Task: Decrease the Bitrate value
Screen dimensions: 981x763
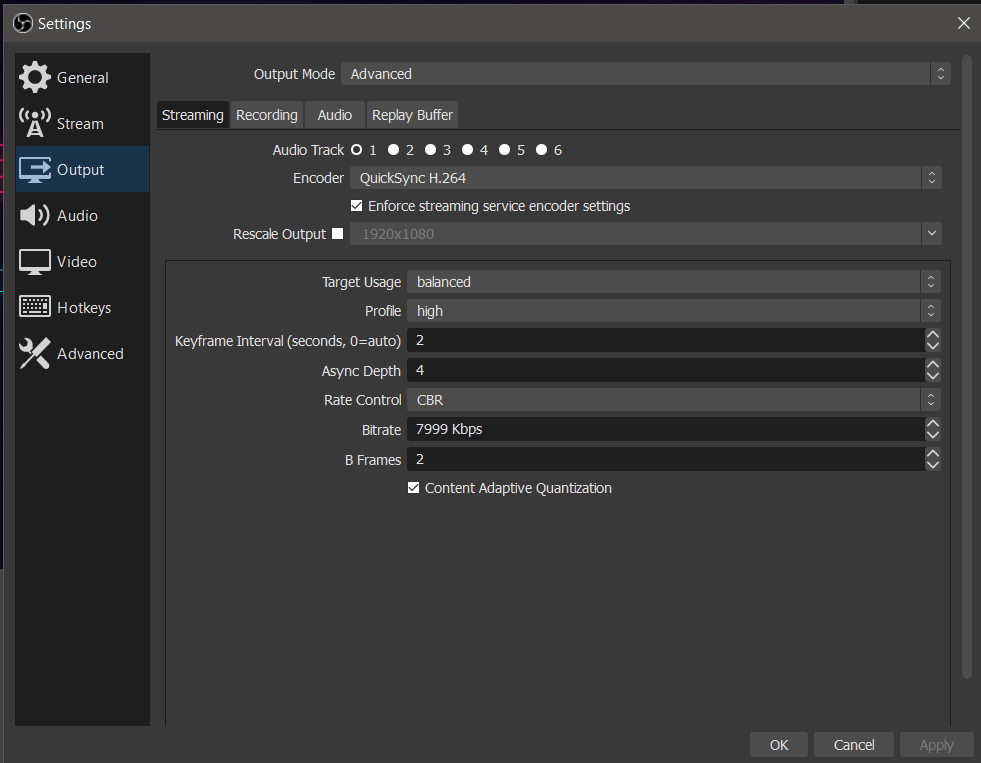Action: pos(933,435)
